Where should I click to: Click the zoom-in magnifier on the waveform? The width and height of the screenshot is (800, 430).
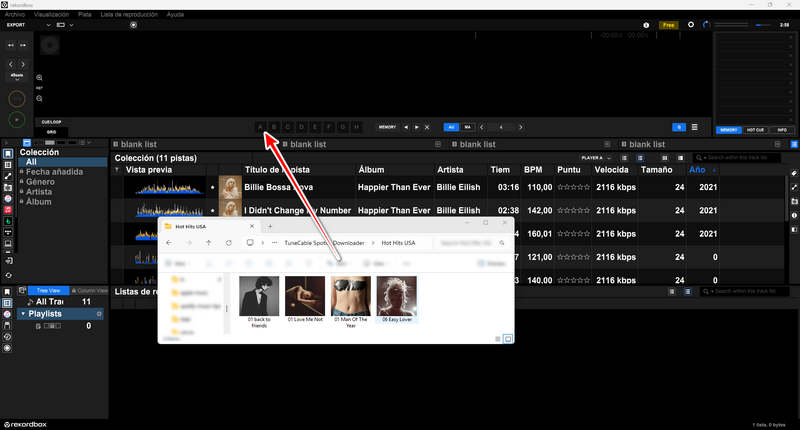[39, 78]
